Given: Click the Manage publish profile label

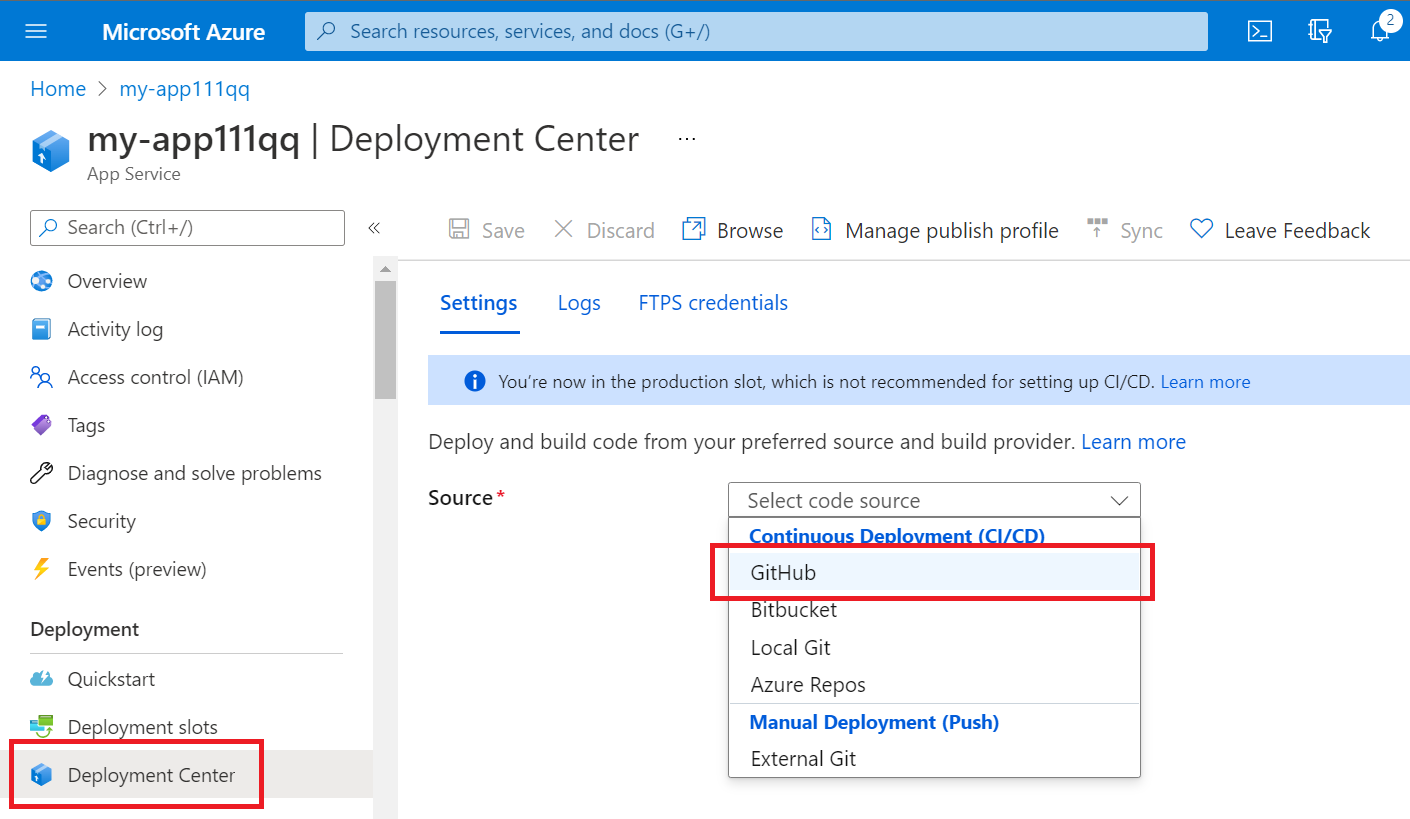Looking at the screenshot, I should (x=952, y=231).
